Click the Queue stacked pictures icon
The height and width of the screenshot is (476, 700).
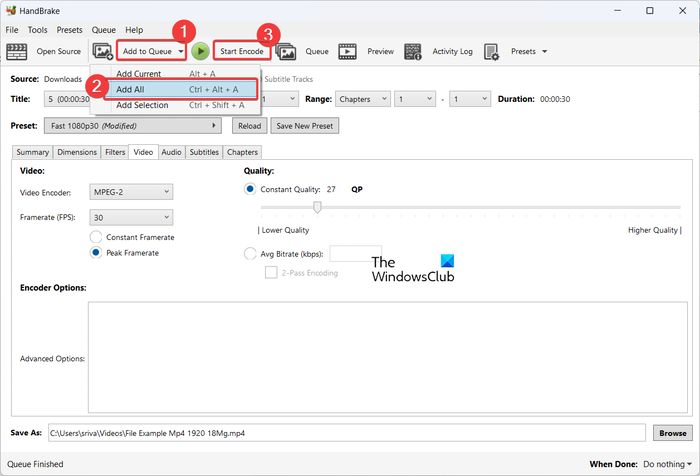[x=286, y=52]
